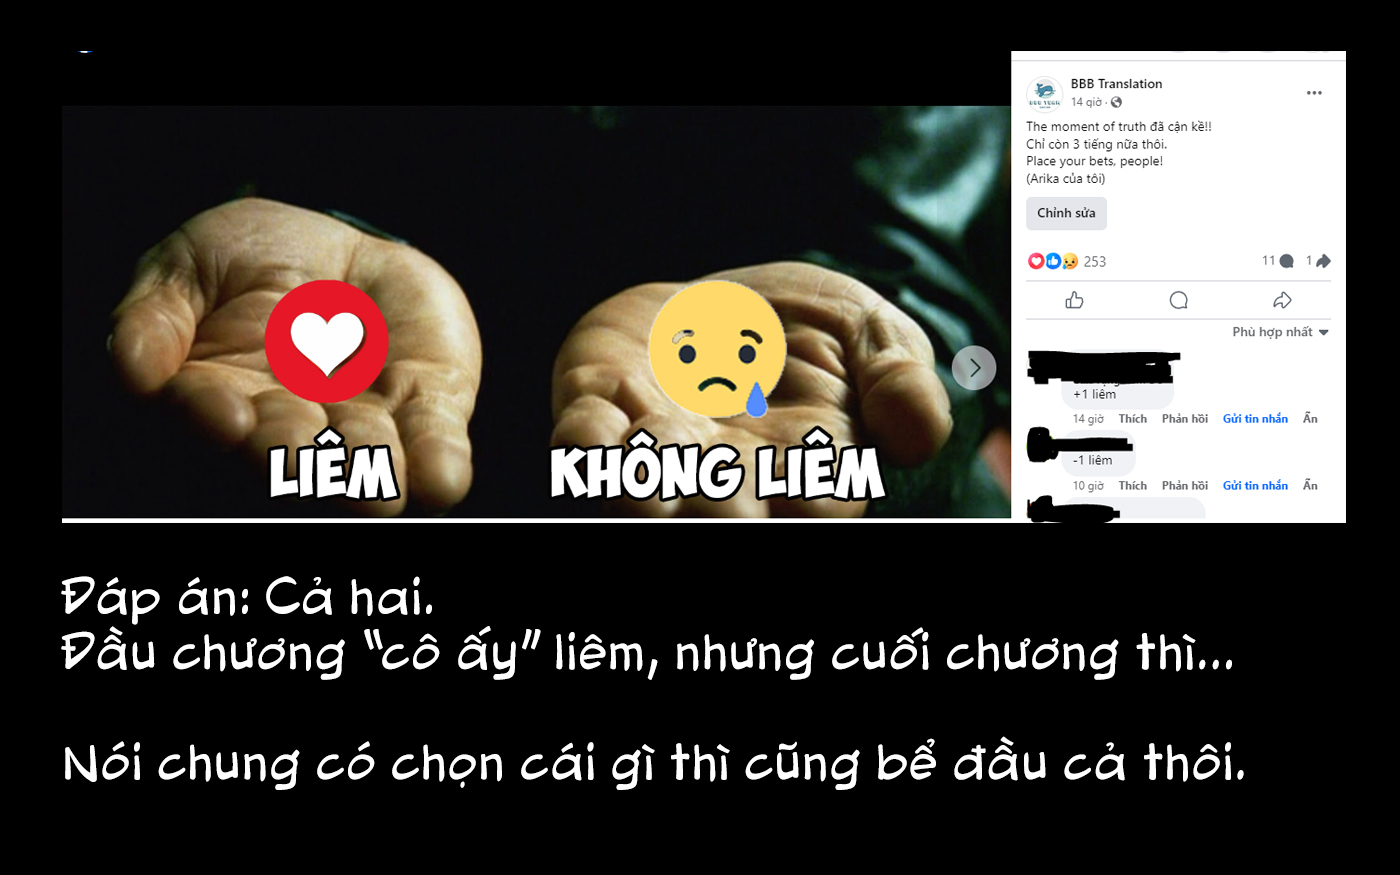This screenshot has width=1400, height=875.
Task: Click the heart reaction icon beside 253
Action: [x=1036, y=261]
